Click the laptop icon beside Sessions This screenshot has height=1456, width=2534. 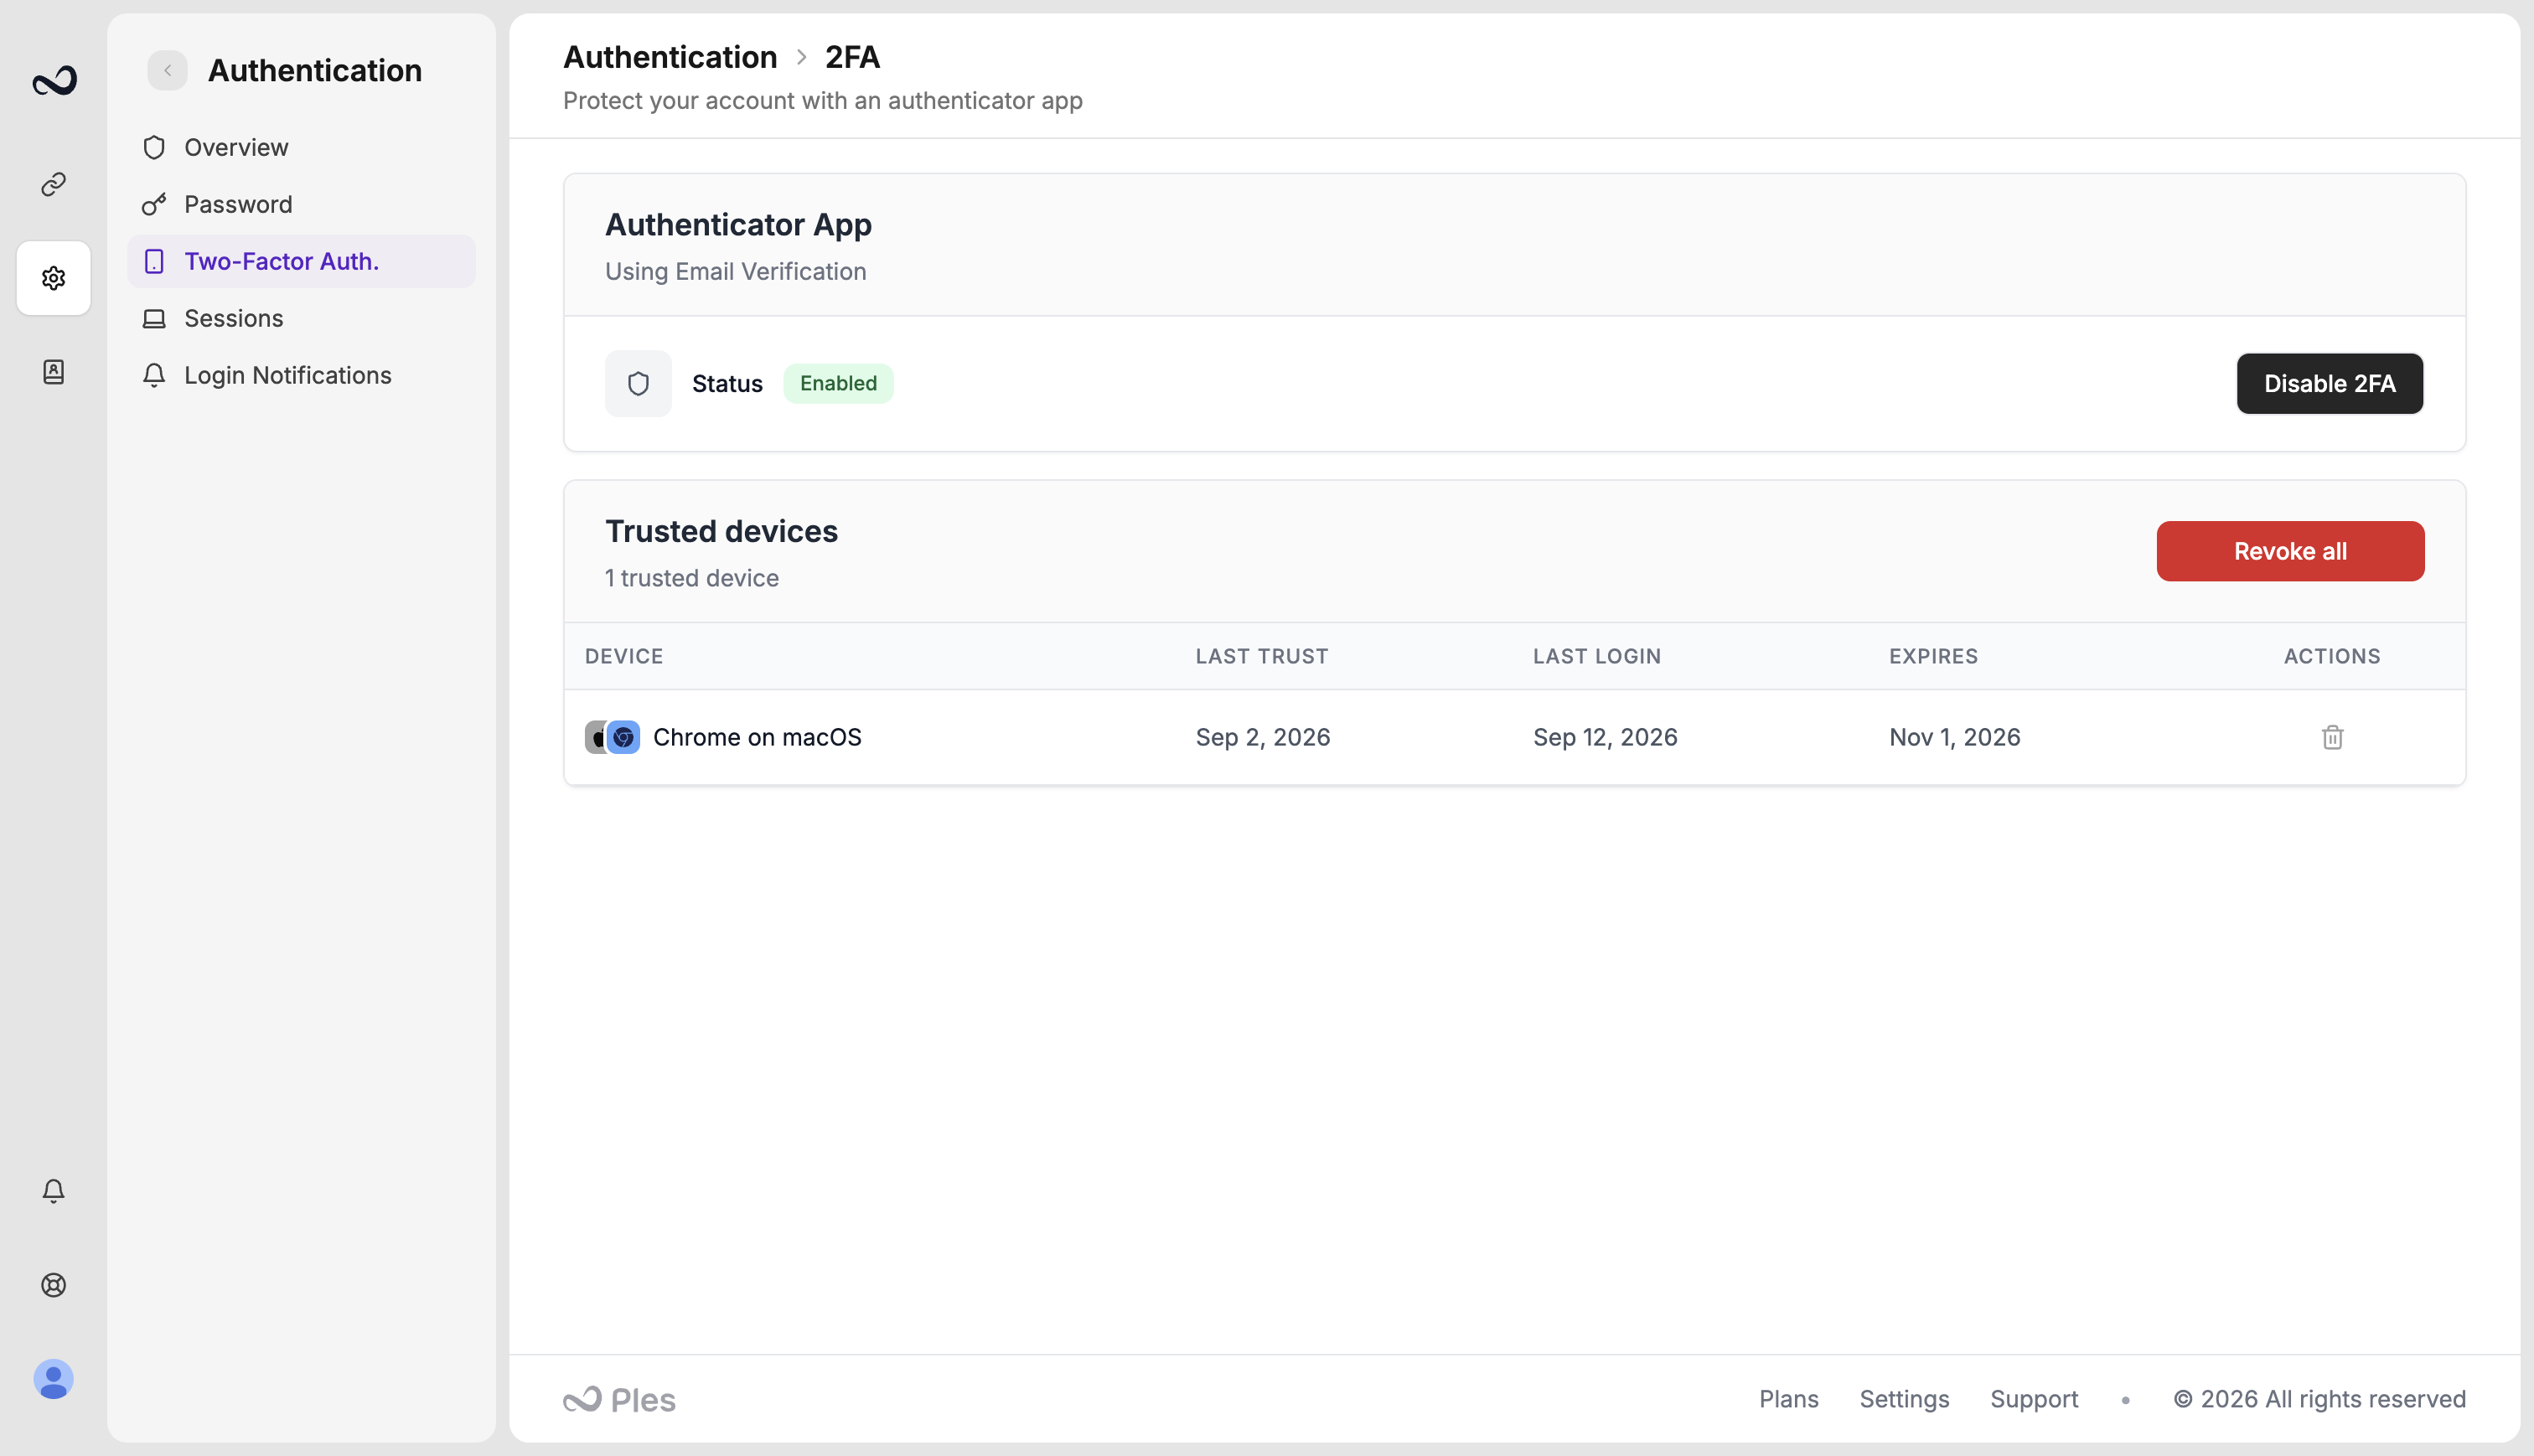pos(154,318)
